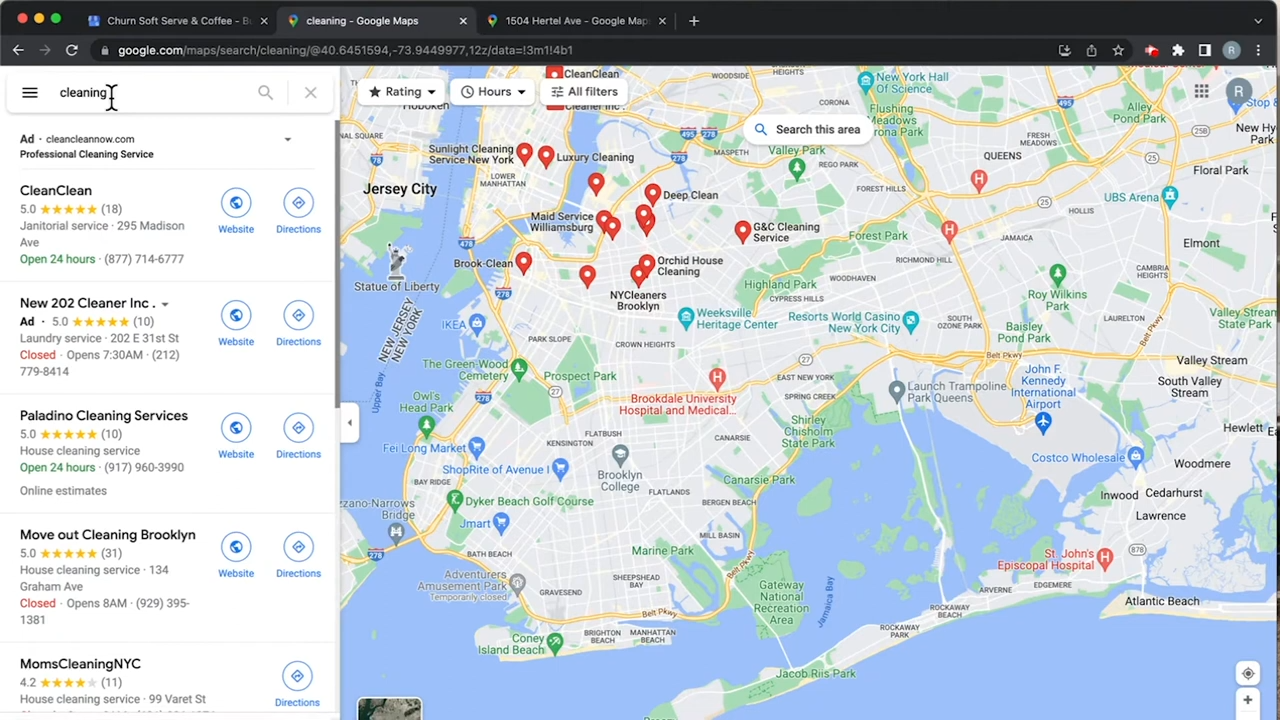The height and width of the screenshot is (720, 1280).
Task: Click the show your location button
Action: pos(1247,673)
